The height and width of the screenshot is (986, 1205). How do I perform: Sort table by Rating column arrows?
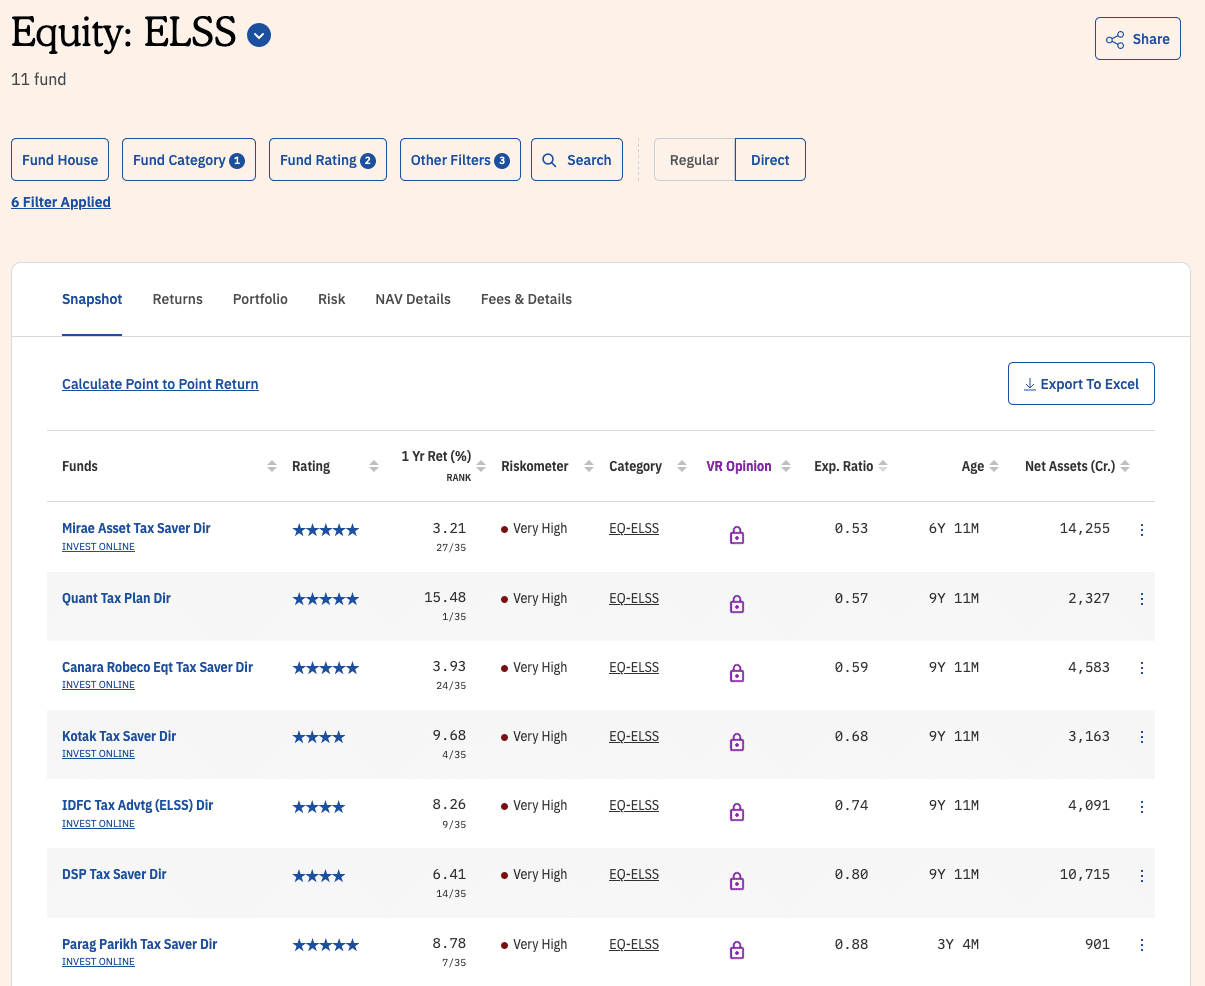click(374, 467)
